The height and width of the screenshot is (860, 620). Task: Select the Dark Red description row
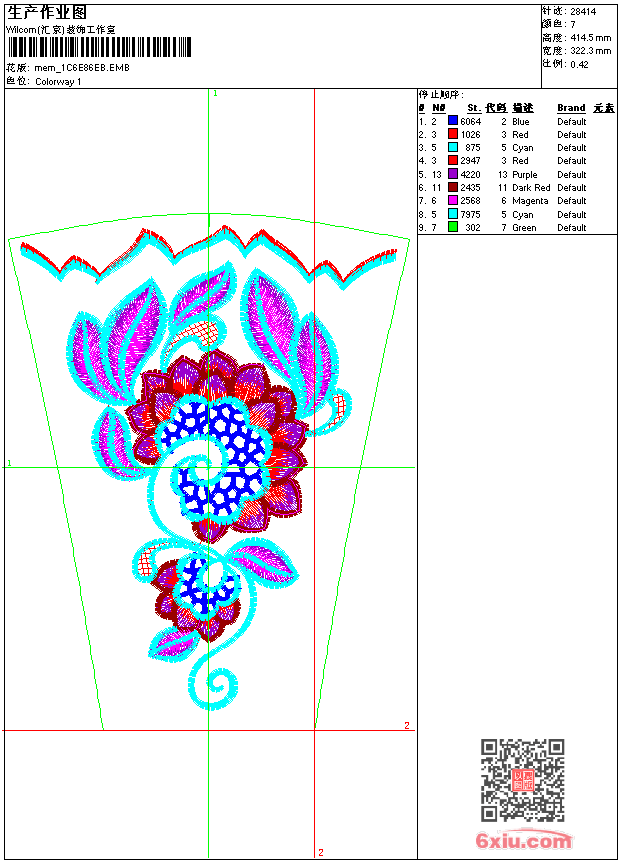(x=517, y=187)
